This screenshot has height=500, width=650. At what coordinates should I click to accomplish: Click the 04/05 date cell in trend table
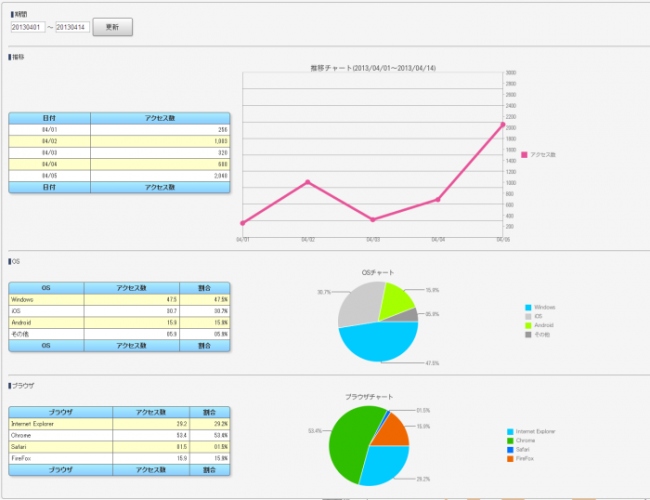49,176
